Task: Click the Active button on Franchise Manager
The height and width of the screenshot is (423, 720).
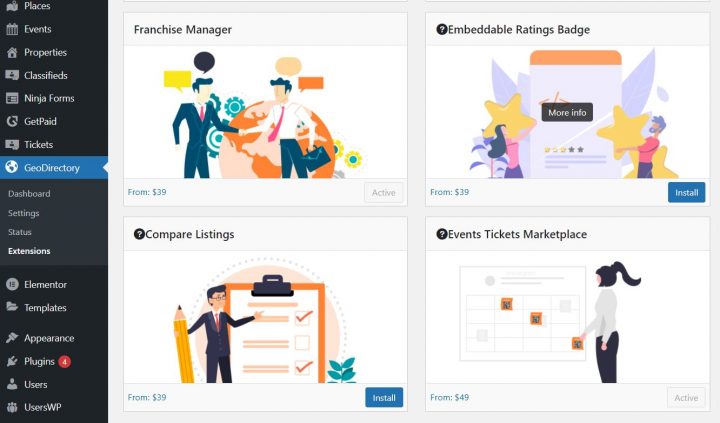Action: [383, 192]
